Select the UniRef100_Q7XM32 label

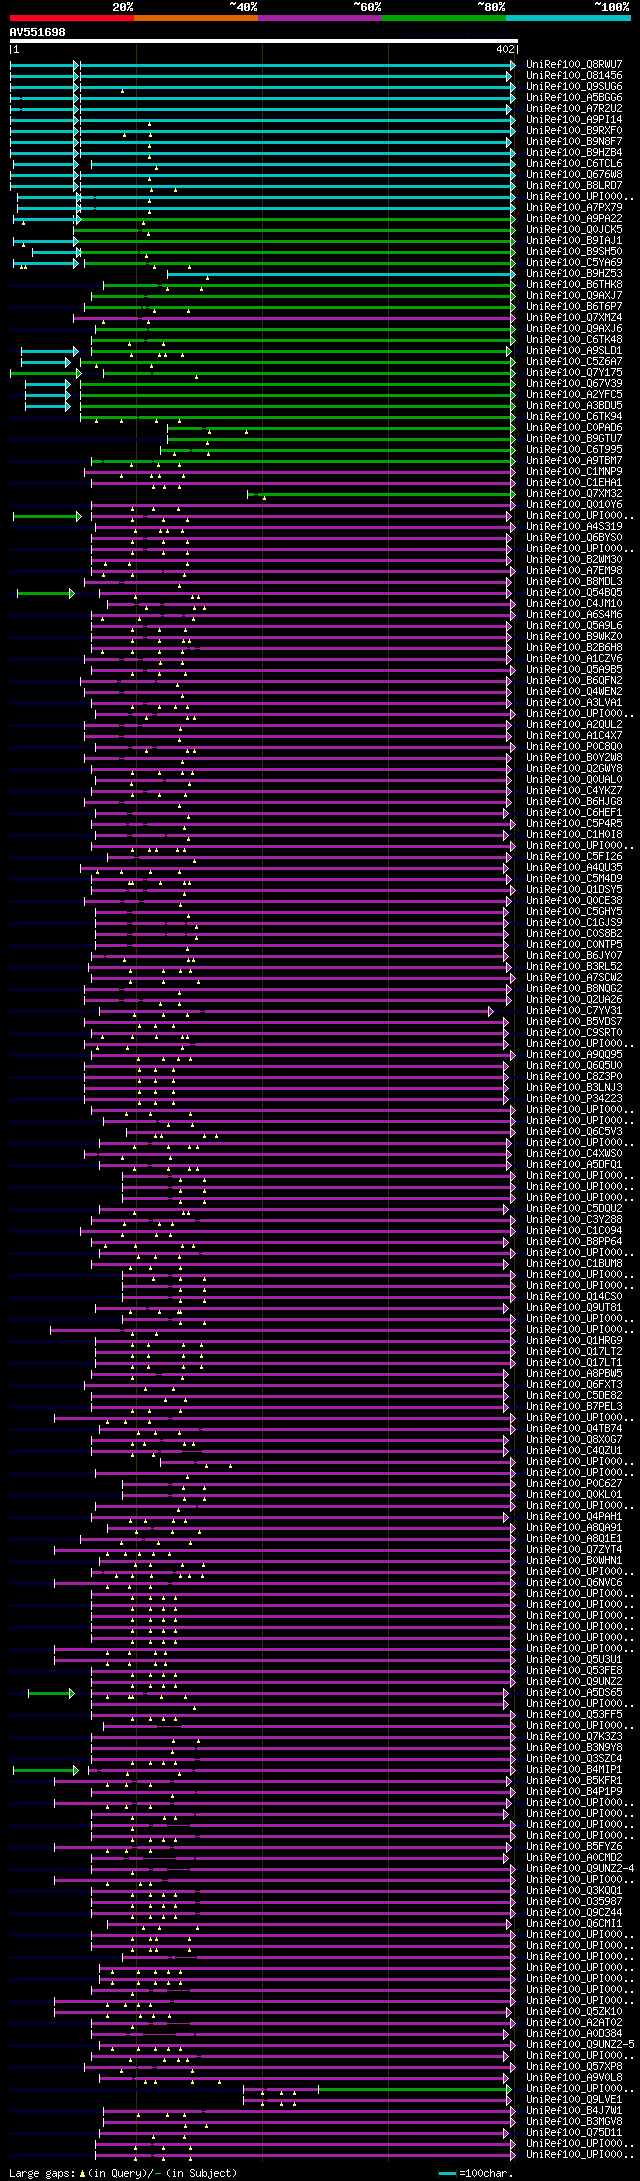pyautogui.click(x=574, y=494)
